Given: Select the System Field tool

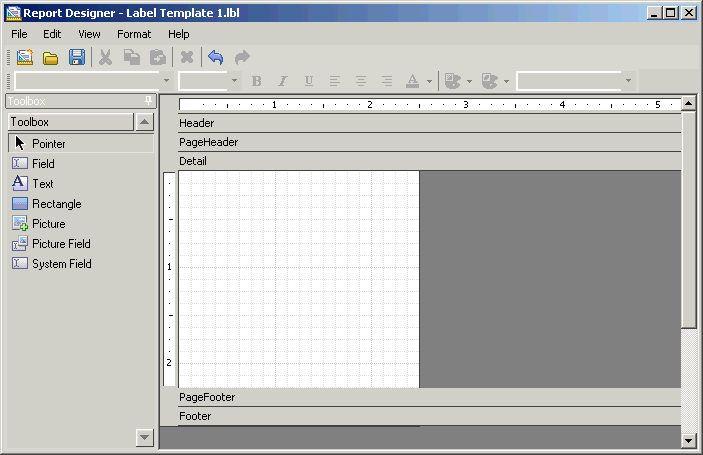Looking at the screenshot, I should (81, 264).
